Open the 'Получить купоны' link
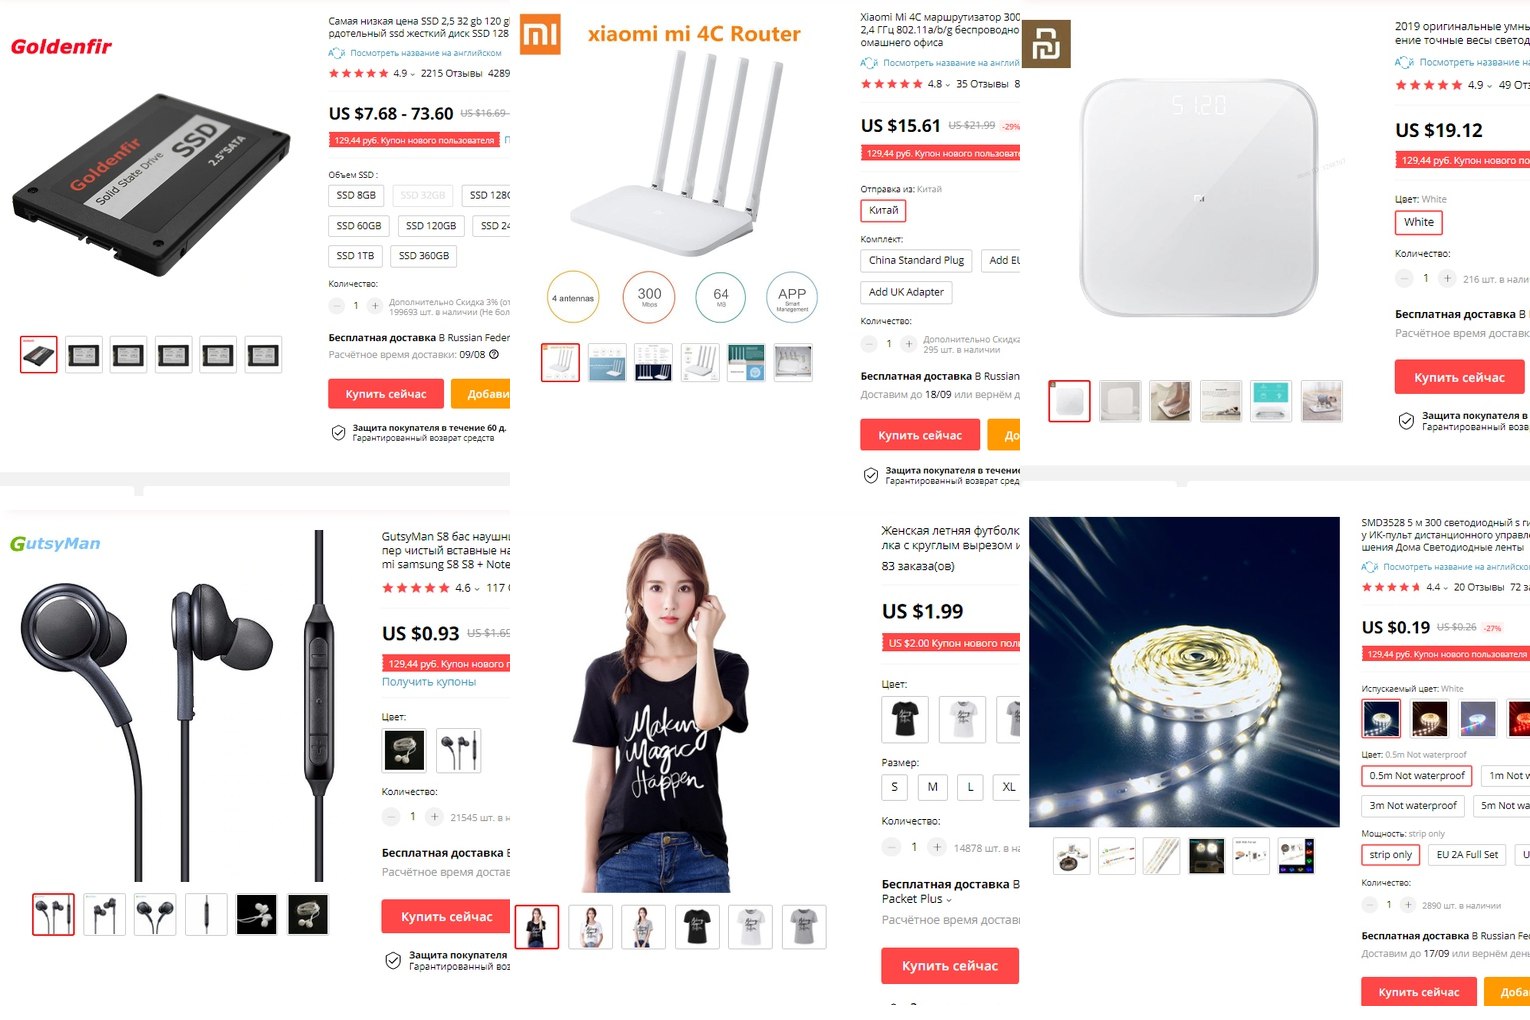Image resolution: width=1530 pixels, height=1020 pixels. [429, 682]
